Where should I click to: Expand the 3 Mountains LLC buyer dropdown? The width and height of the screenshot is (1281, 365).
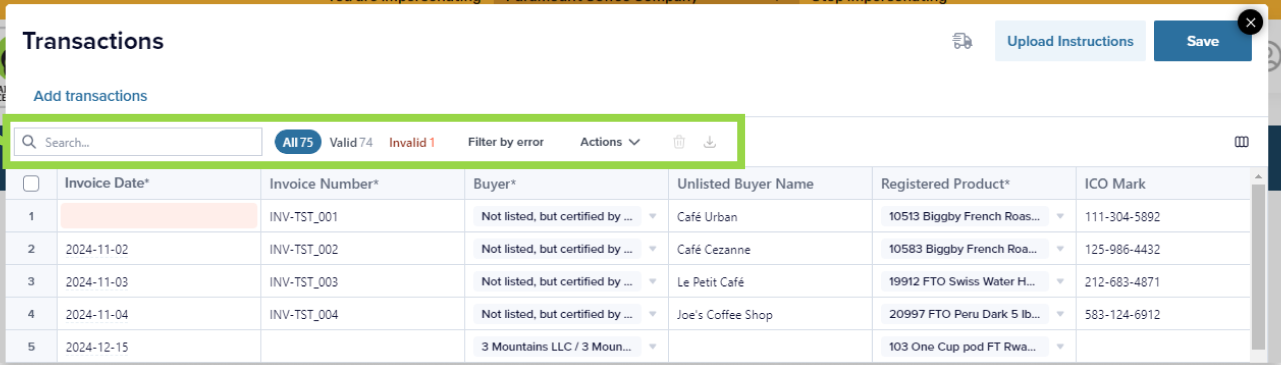tap(567, 347)
